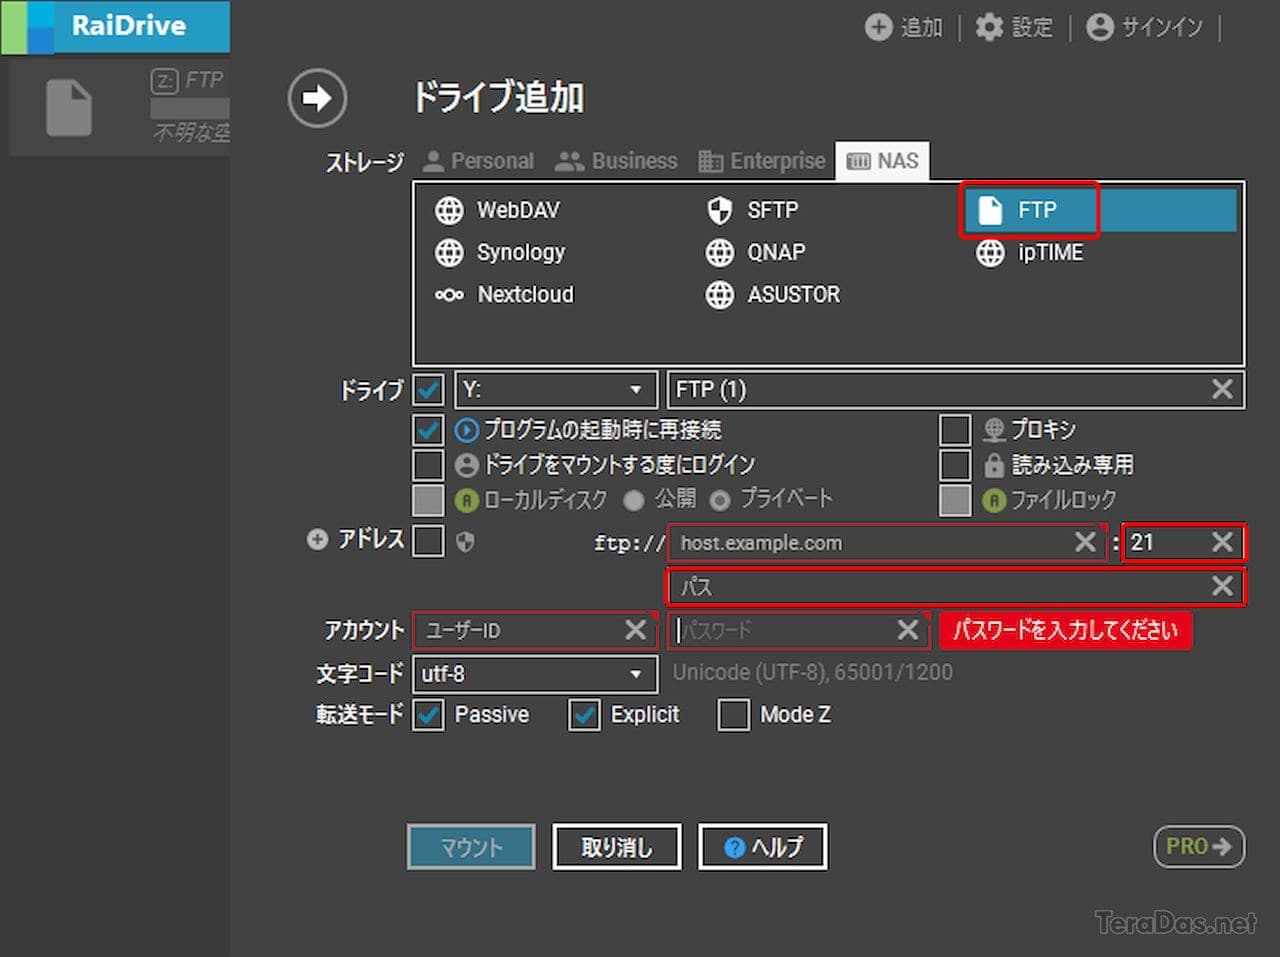Toggle the secure アドレス checkbox
This screenshot has height=957, width=1280.
pos(428,541)
